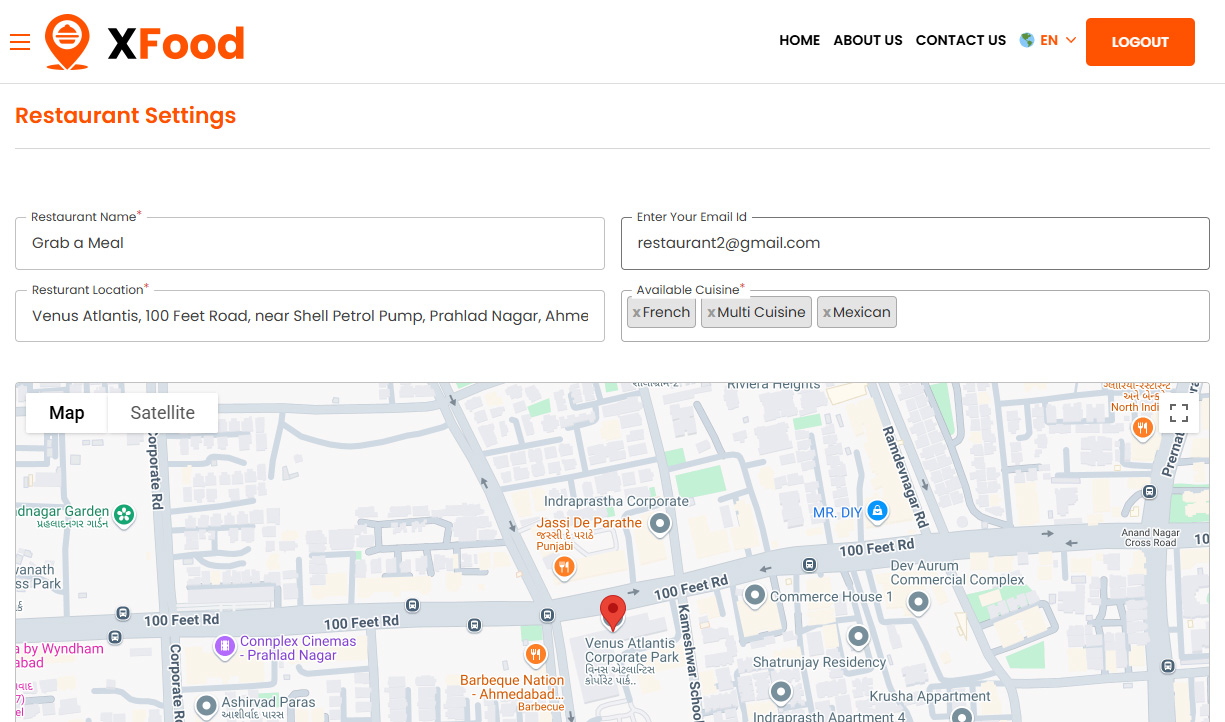Image resolution: width=1225 pixels, height=722 pixels.
Task: Go to the HOME page
Action: pos(799,41)
